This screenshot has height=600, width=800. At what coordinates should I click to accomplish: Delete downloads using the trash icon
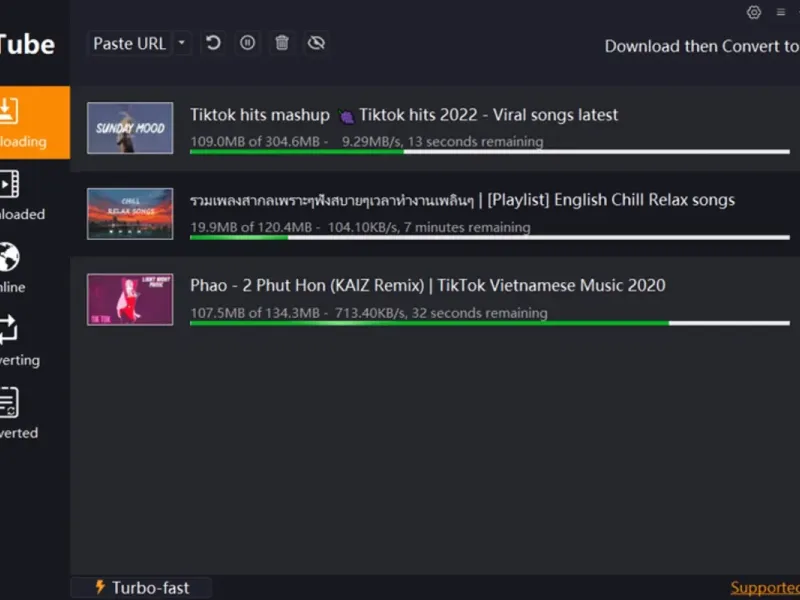coord(282,43)
